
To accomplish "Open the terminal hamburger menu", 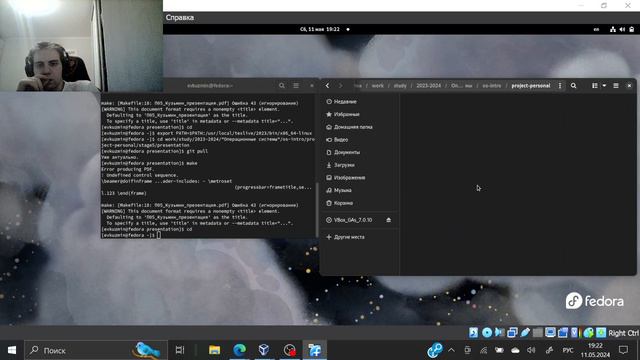I will point(296,86).
